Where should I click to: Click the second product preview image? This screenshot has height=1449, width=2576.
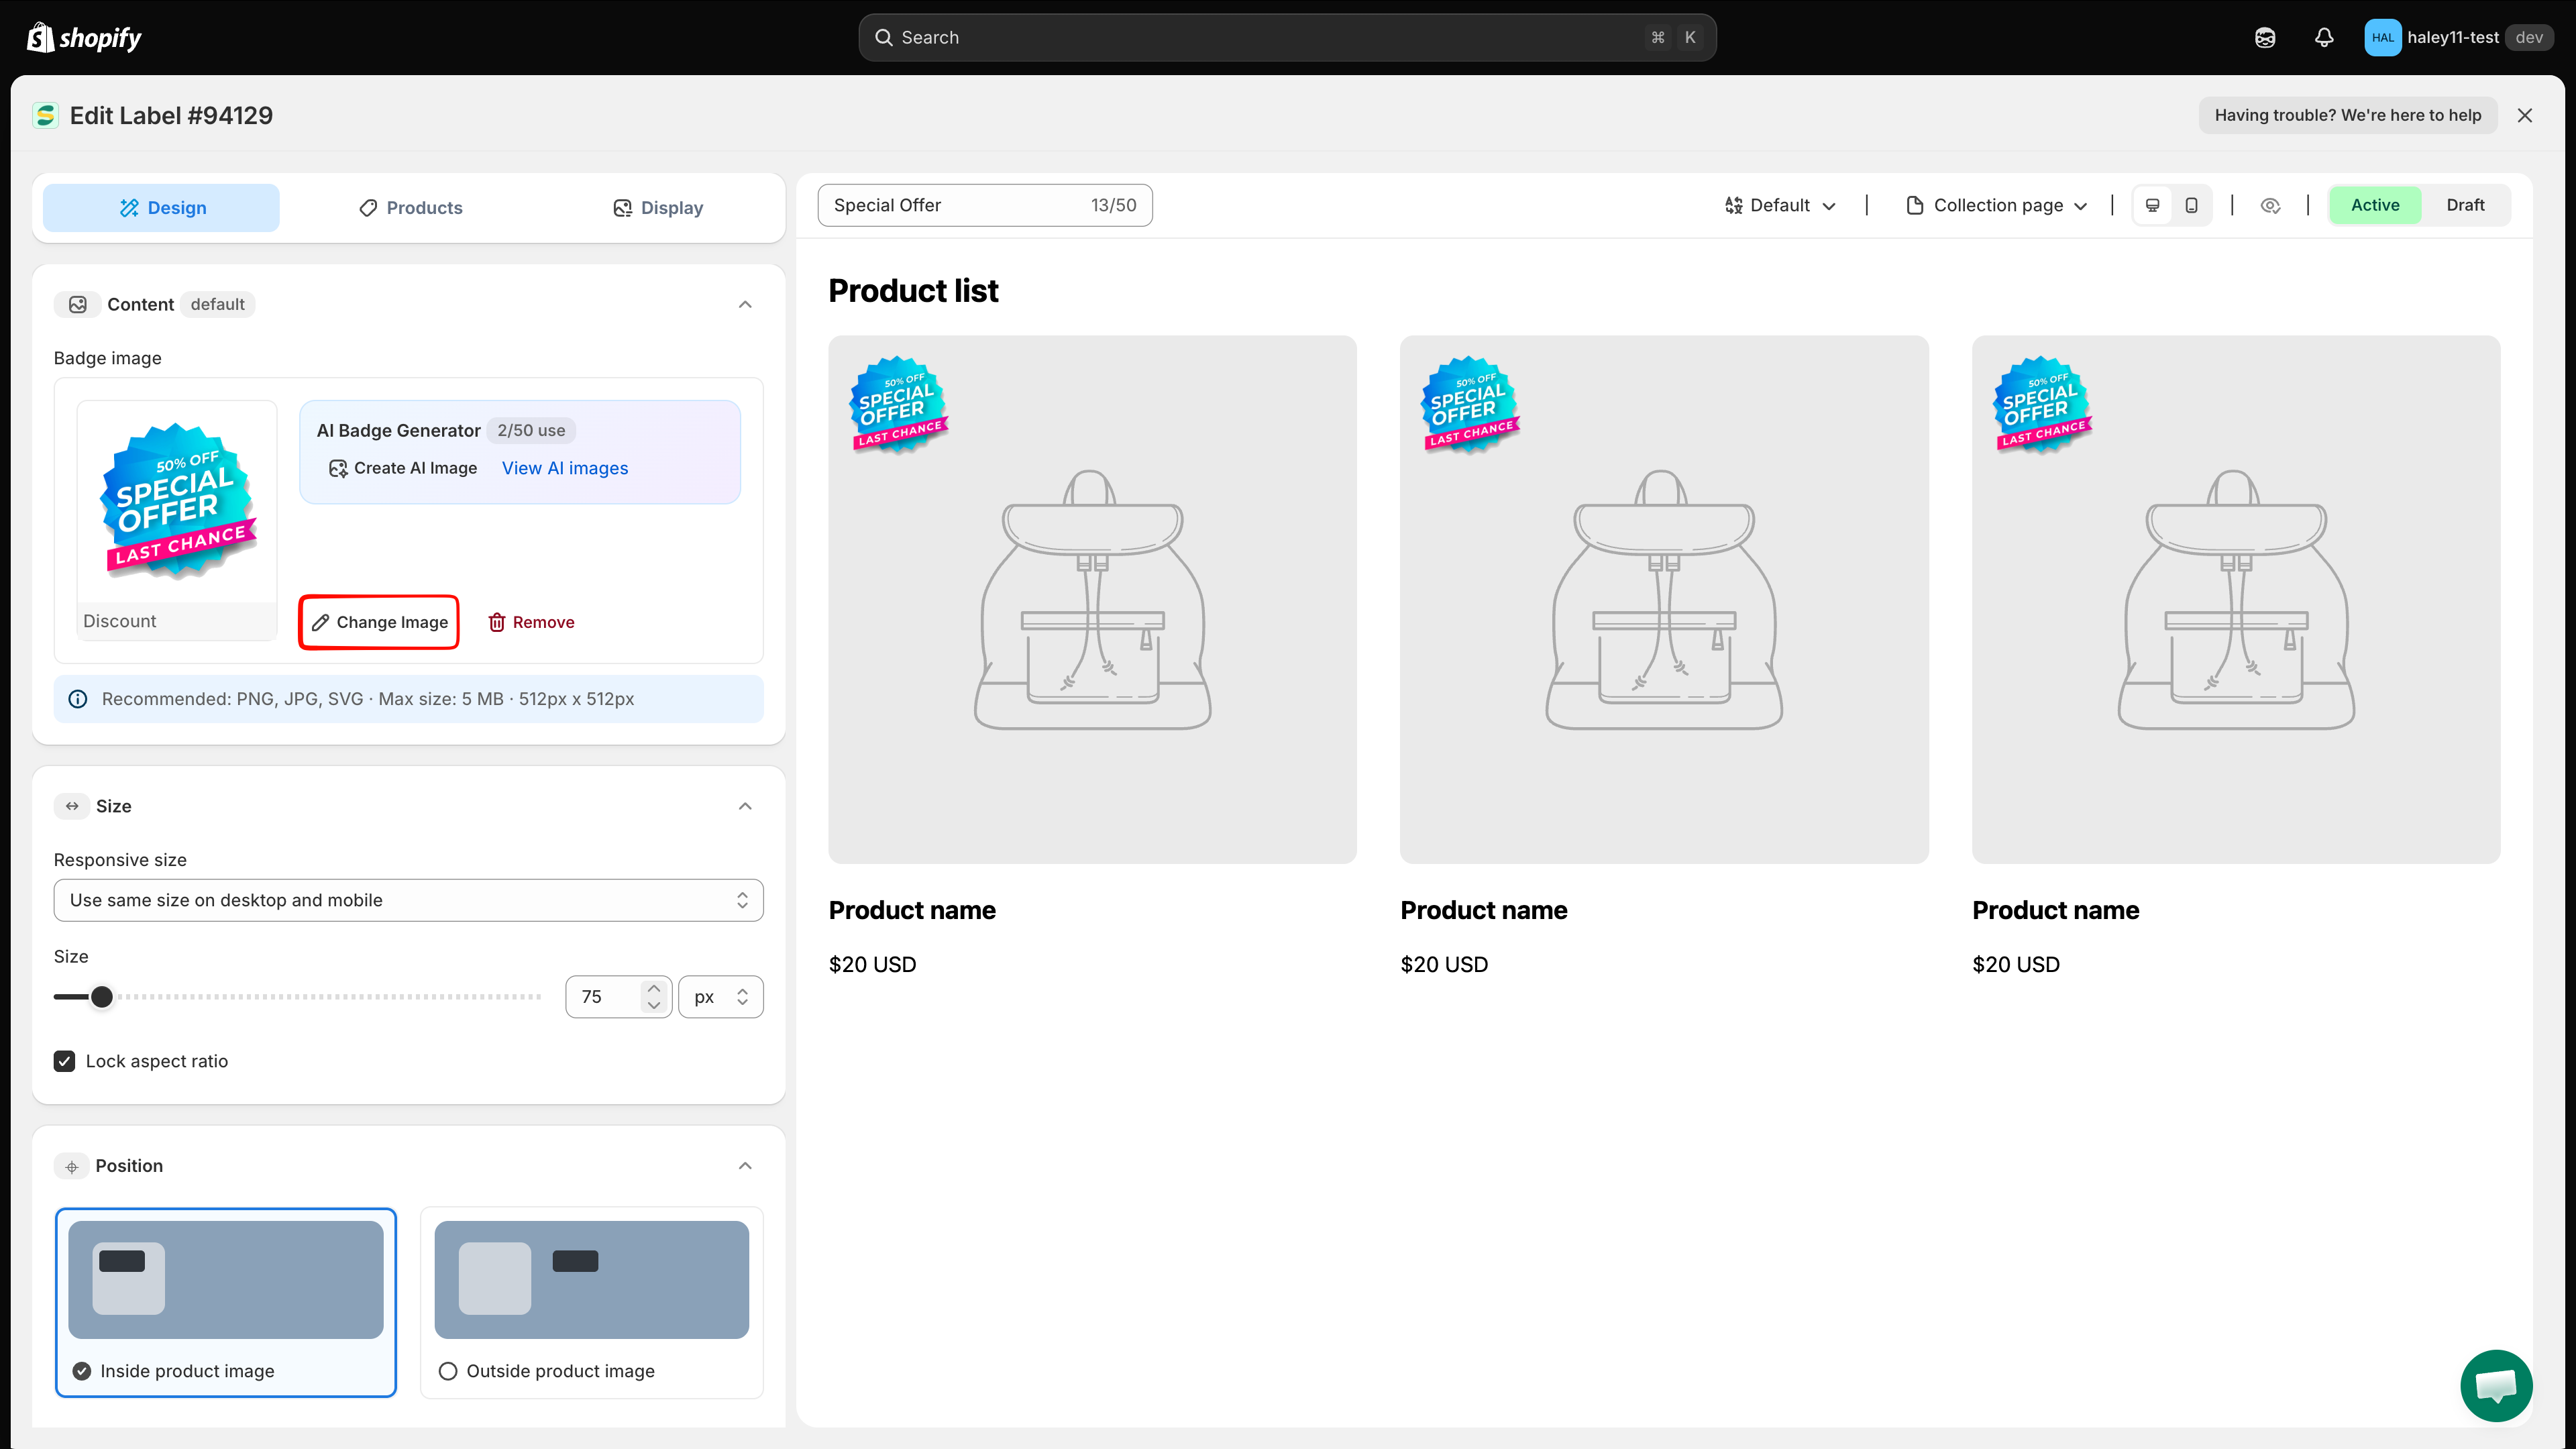[x=1664, y=599]
